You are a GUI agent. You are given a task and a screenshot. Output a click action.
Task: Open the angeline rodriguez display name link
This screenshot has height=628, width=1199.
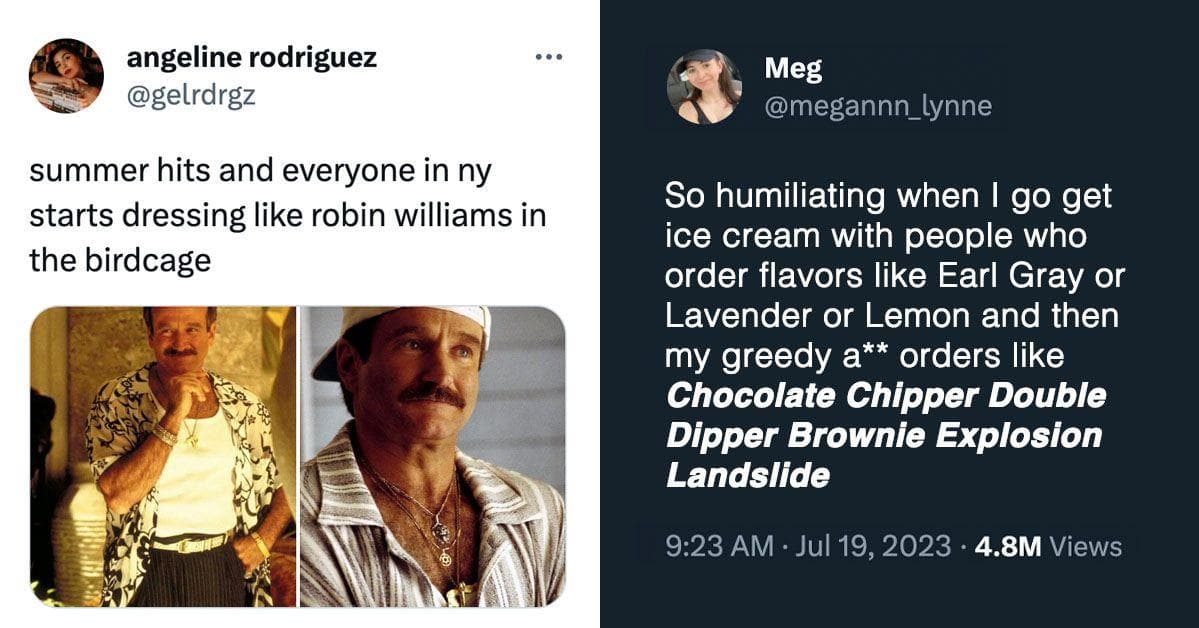pos(251,58)
